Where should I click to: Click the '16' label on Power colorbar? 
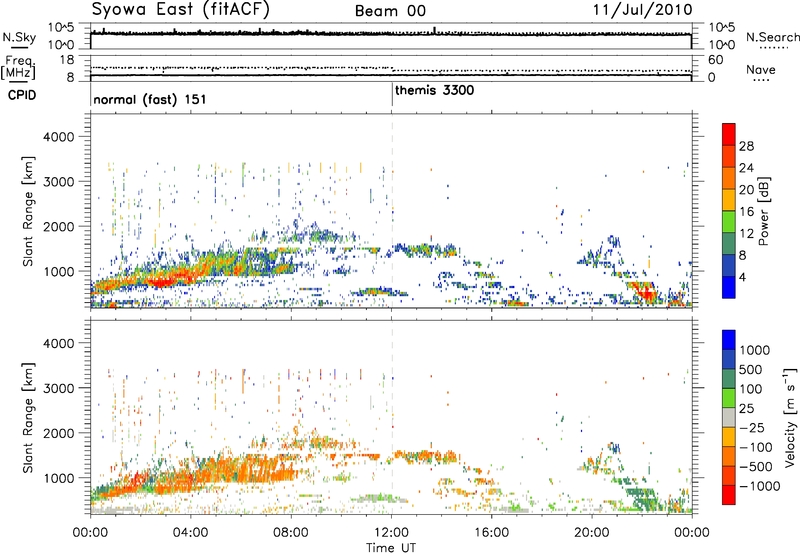click(746, 212)
